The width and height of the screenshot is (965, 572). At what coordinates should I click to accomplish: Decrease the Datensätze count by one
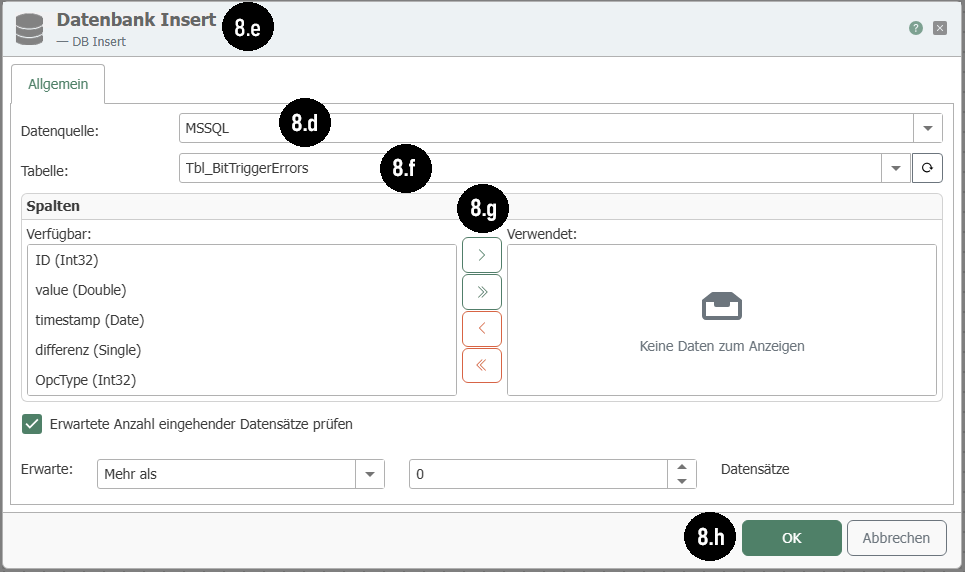(x=681, y=481)
